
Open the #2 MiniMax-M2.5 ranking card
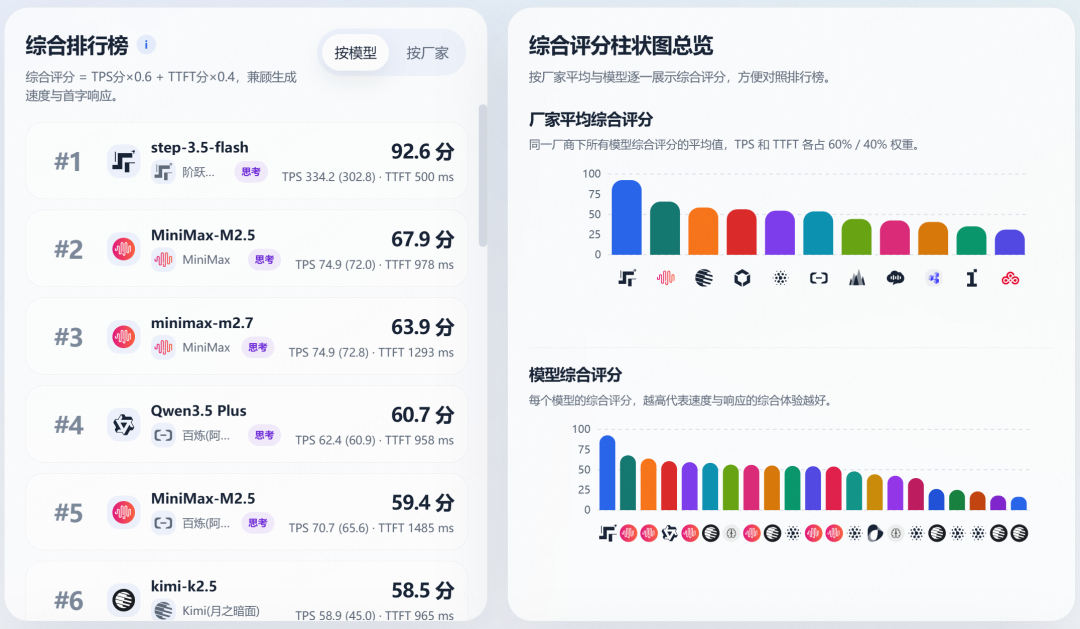click(x=247, y=248)
